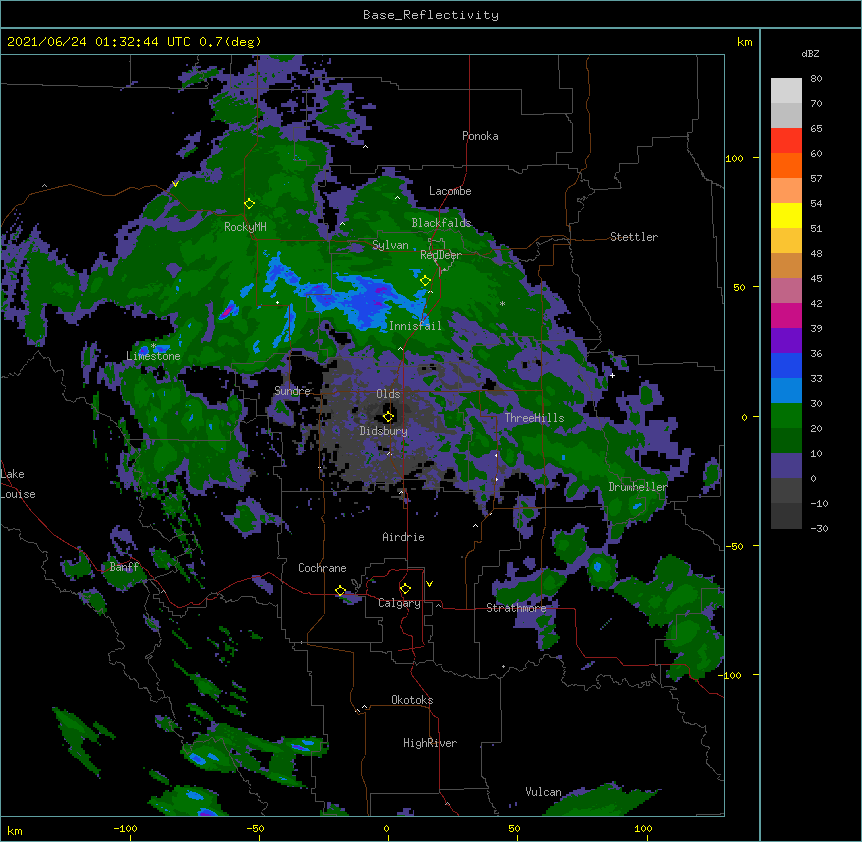Click the Banff town label
The image size is (862, 842).
click(x=124, y=567)
